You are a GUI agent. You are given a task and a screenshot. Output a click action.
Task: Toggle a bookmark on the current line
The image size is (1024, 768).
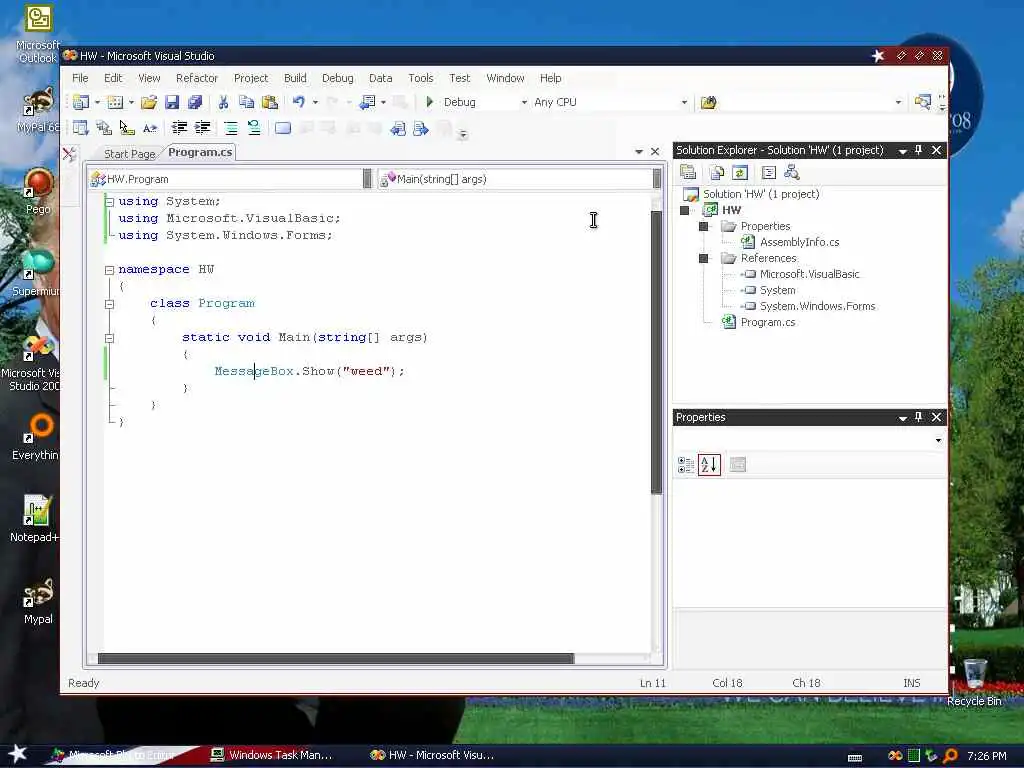click(x=283, y=128)
